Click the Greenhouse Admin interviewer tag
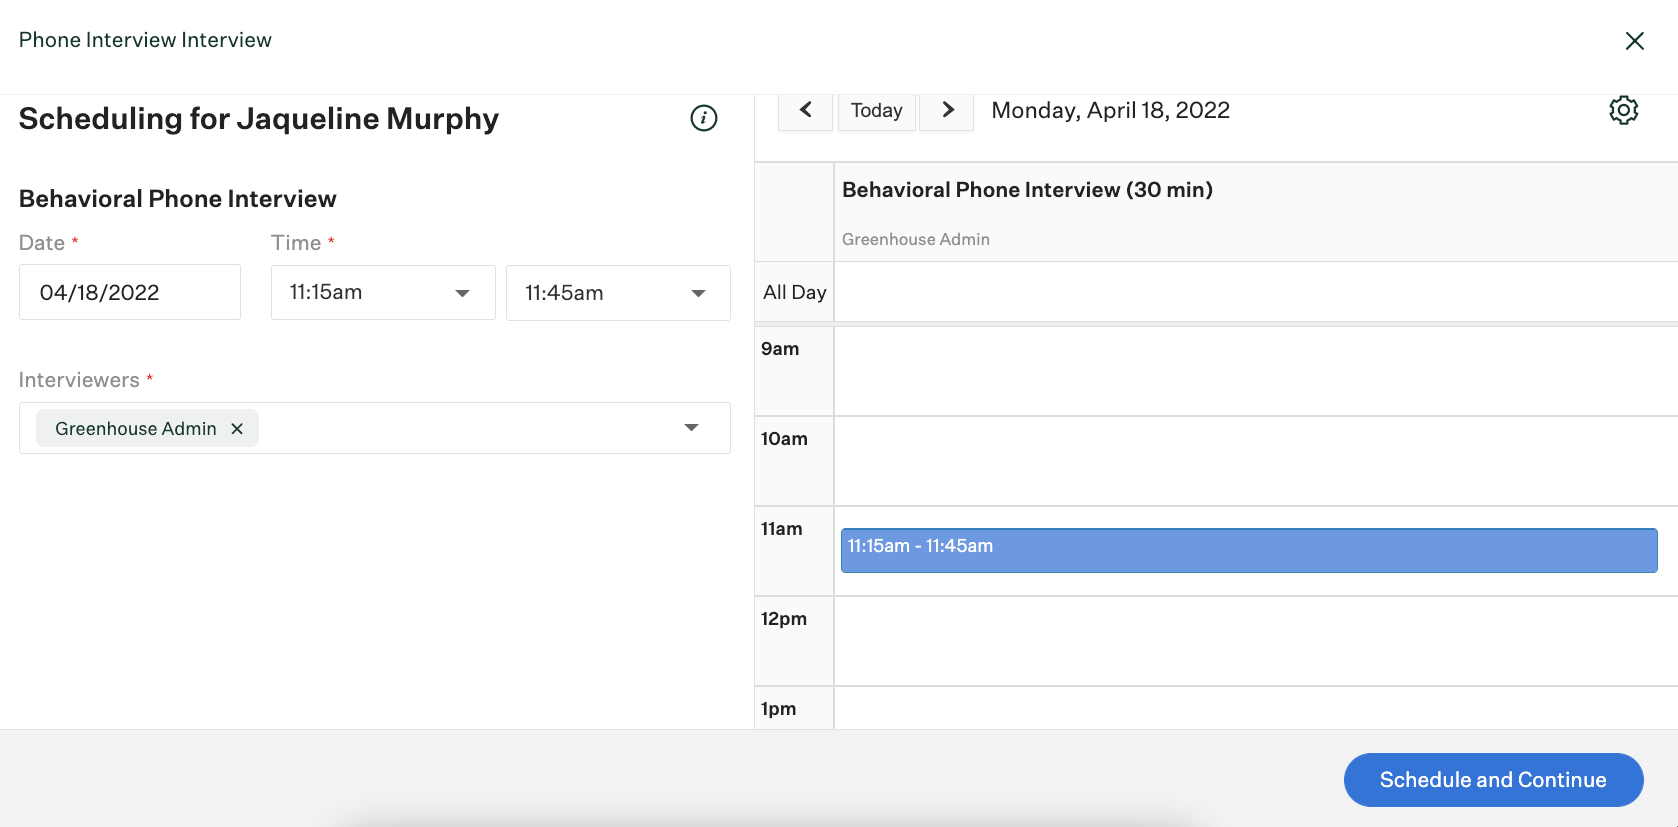 click(x=135, y=429)
